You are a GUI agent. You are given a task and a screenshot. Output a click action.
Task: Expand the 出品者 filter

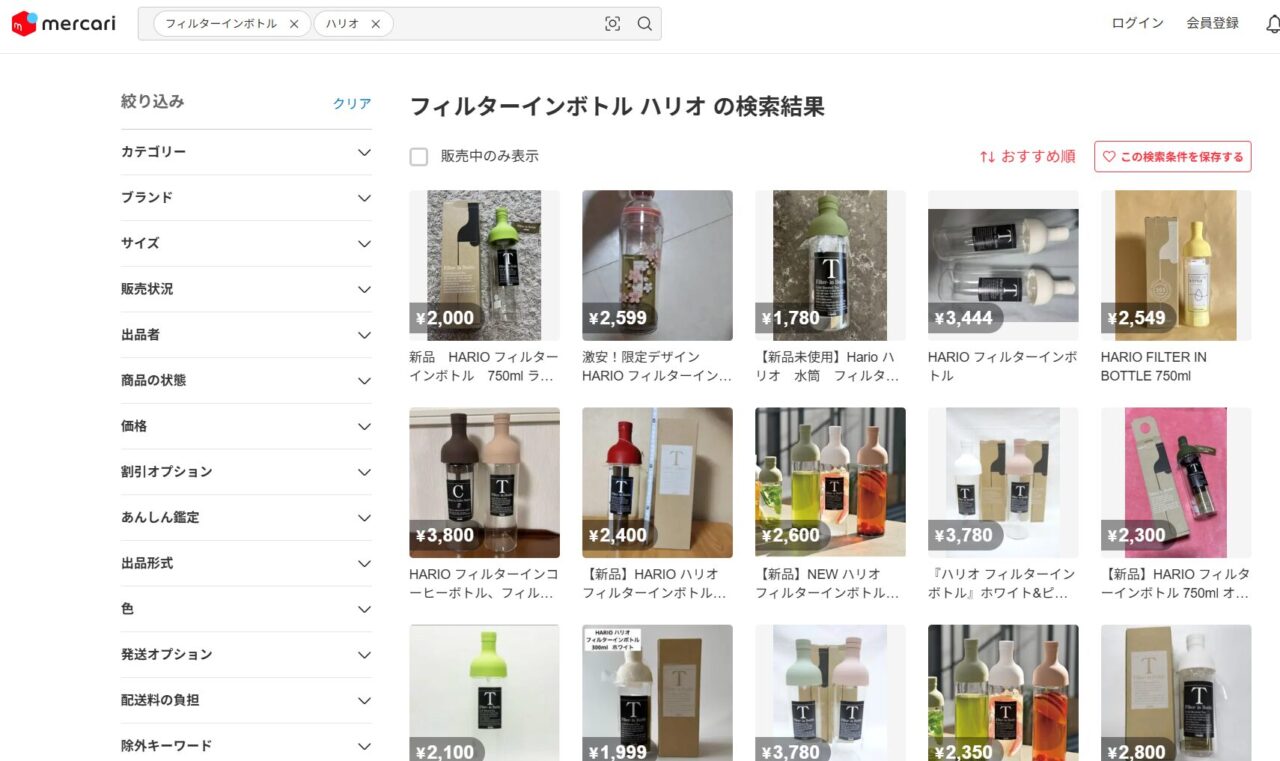click(246, 335)
